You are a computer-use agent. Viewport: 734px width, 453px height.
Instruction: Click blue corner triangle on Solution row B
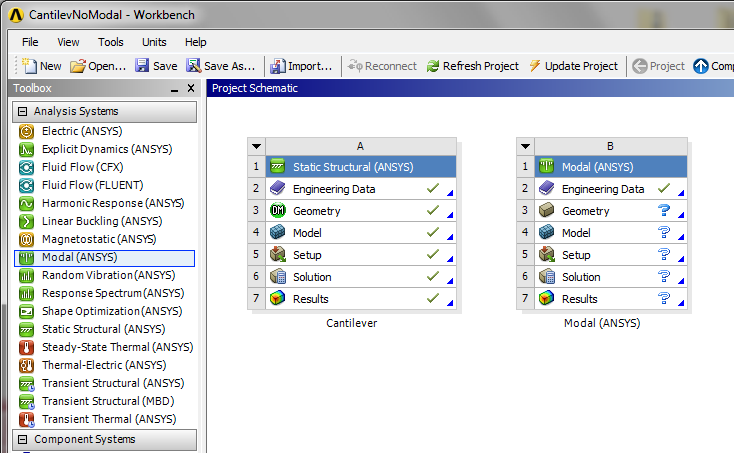click(681, 281)
